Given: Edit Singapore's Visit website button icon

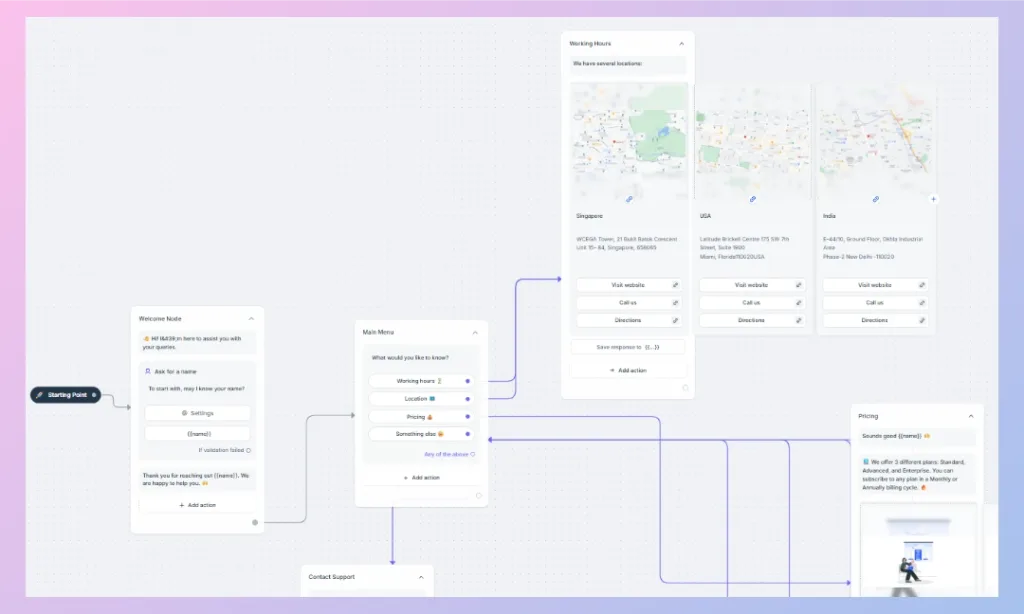Looking at the screenshot, I should click(x=675, y=285).
